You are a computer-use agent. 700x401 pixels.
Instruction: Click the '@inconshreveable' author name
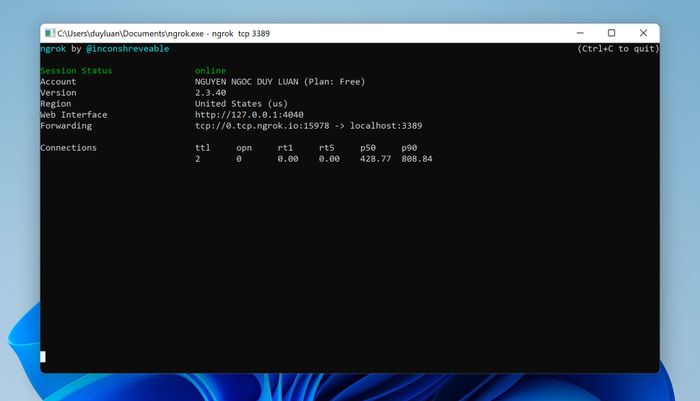128,49
